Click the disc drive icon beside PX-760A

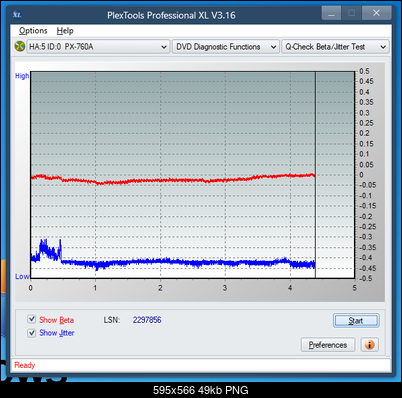pyautogui.click(x=20, y=46)
